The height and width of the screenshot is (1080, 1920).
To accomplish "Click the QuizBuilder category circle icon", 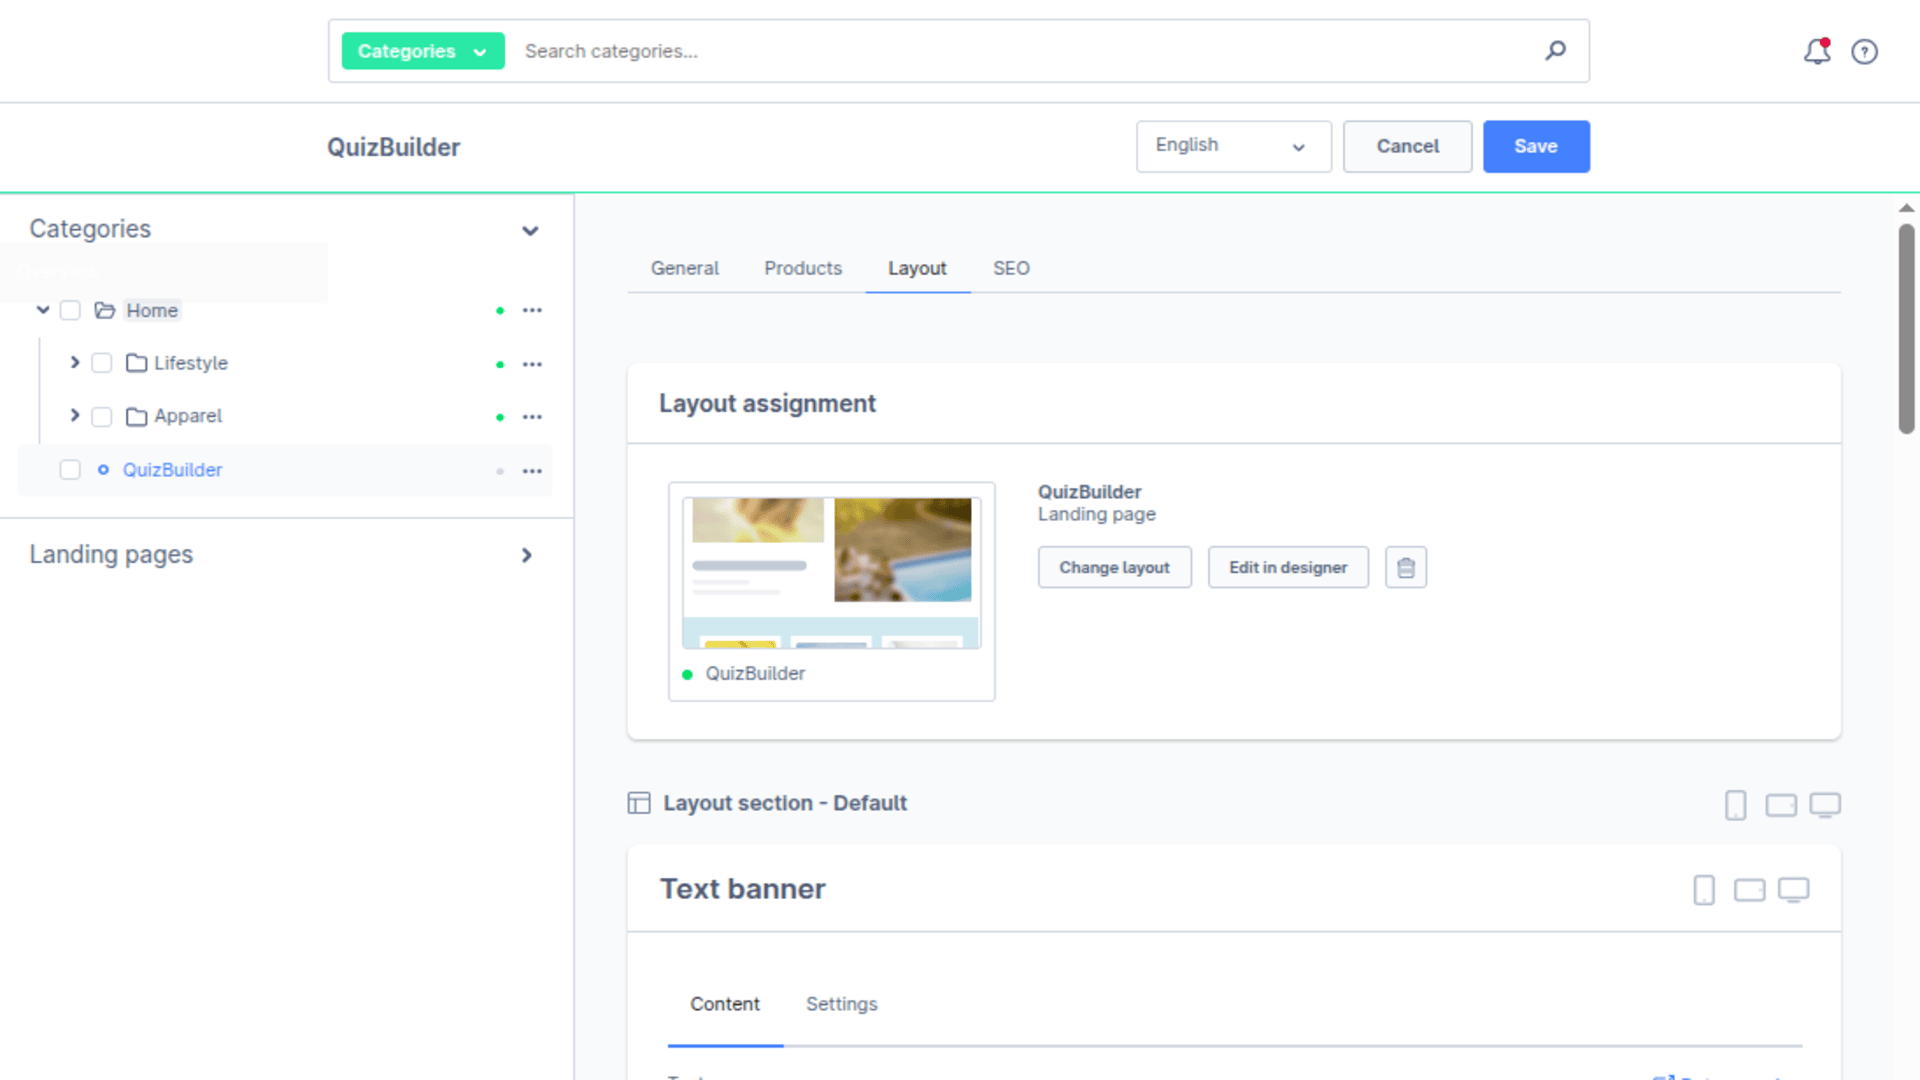I will pos(103,469).
